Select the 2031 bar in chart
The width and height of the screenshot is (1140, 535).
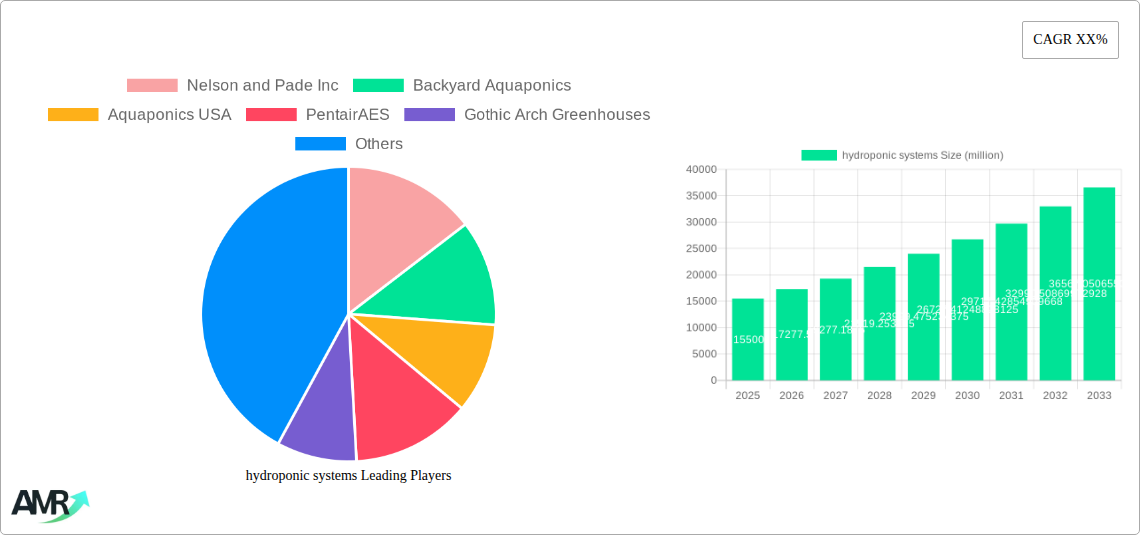point(1011,302)
